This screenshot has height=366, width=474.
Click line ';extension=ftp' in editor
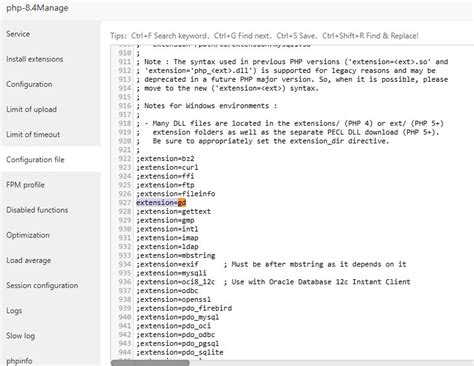(165, 185)
